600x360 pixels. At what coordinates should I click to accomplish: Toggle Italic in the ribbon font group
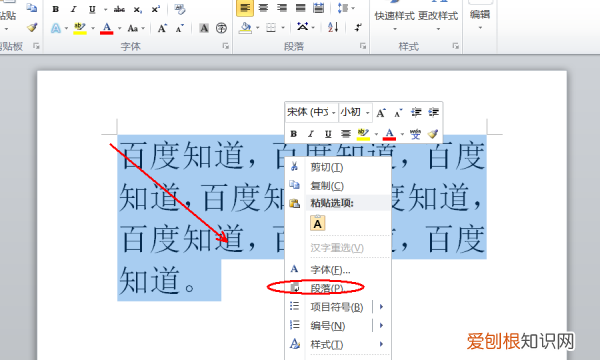(74, 9)
